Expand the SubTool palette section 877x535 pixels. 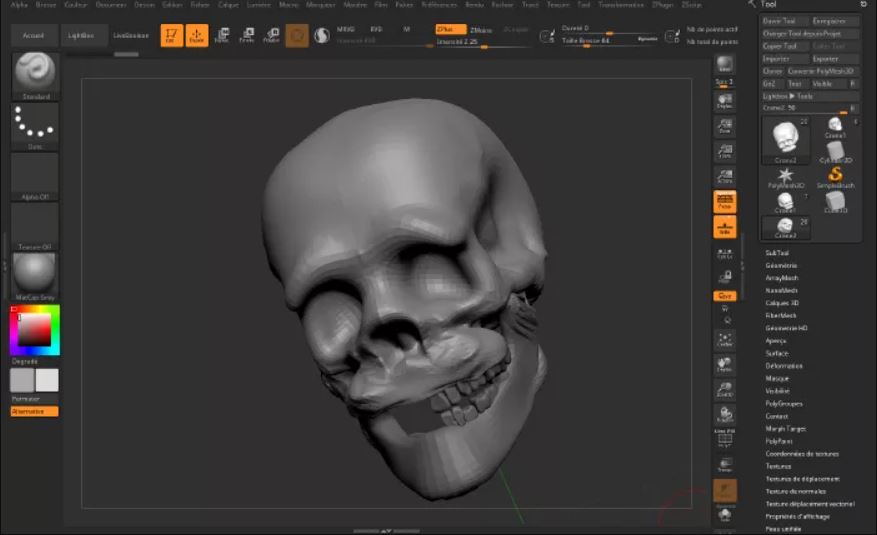coord(777,253)
